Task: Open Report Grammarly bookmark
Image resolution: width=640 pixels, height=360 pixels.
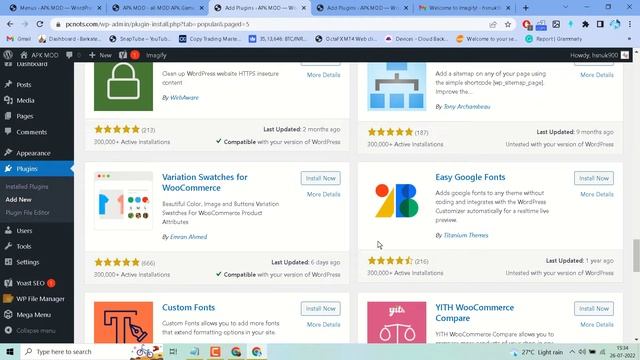Action: tap(553, 39)
